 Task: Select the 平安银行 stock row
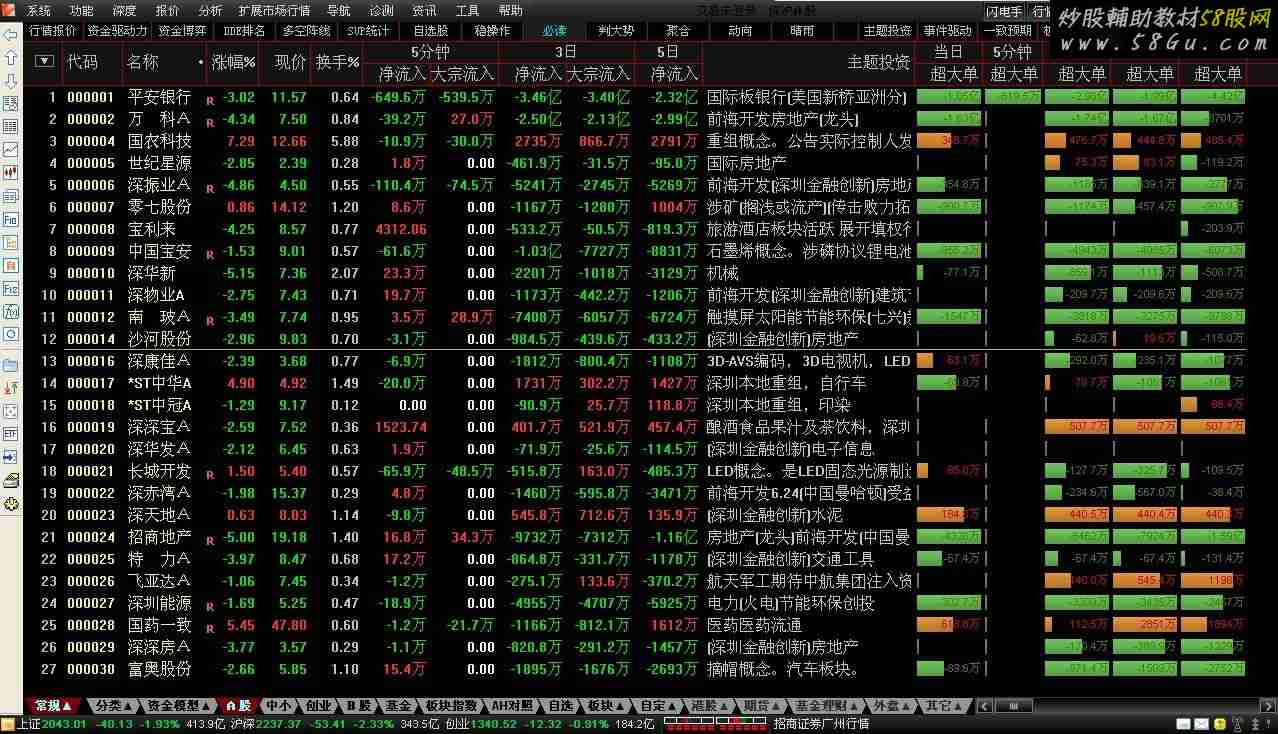634,97
